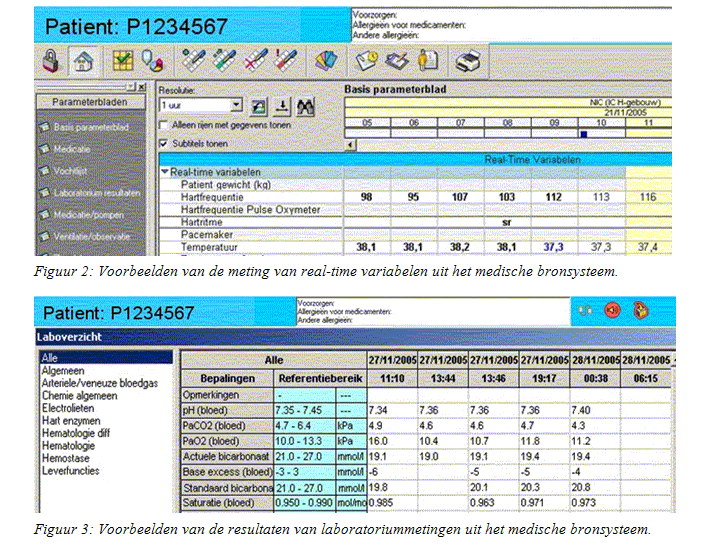The width and height of the screenshot is (705, 546).
Task: Click the document with clock icon
Action: pos(367,60)
